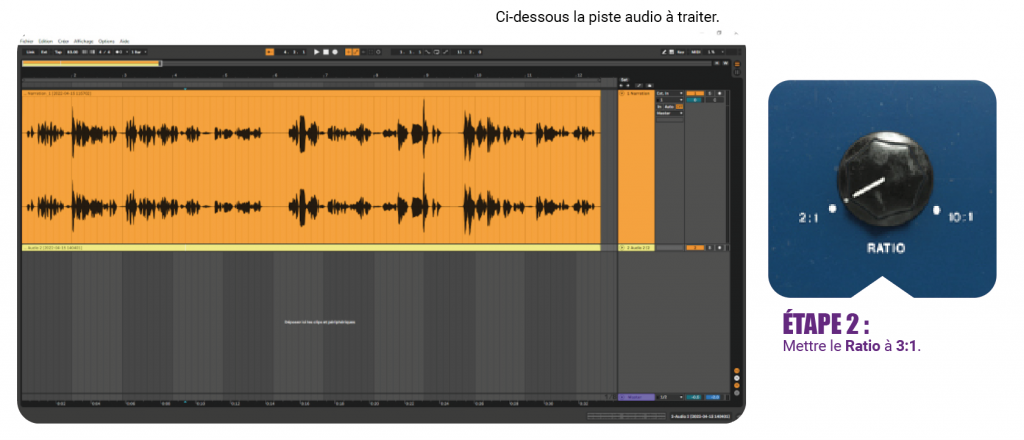Switch to Session view via the icon
Screen dimensions: 1024x440
pyautogui.click(x=737, y=72)
